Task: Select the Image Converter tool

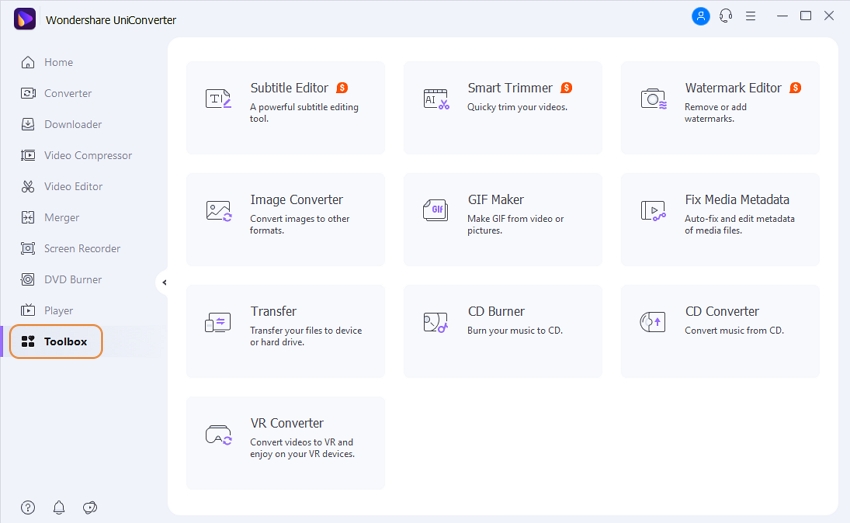Action: (x=285, y=219)
